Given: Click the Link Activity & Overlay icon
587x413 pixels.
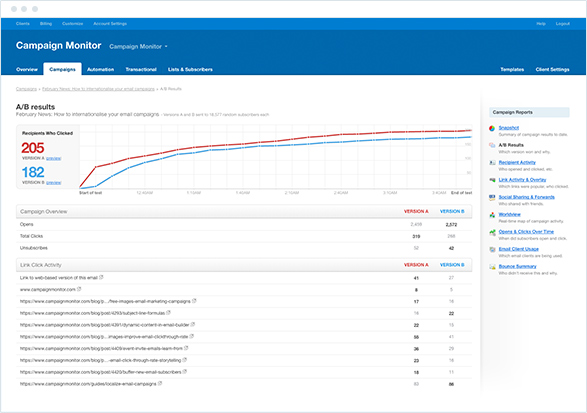Looking at the screenshot, I should (x=492, y=180).
